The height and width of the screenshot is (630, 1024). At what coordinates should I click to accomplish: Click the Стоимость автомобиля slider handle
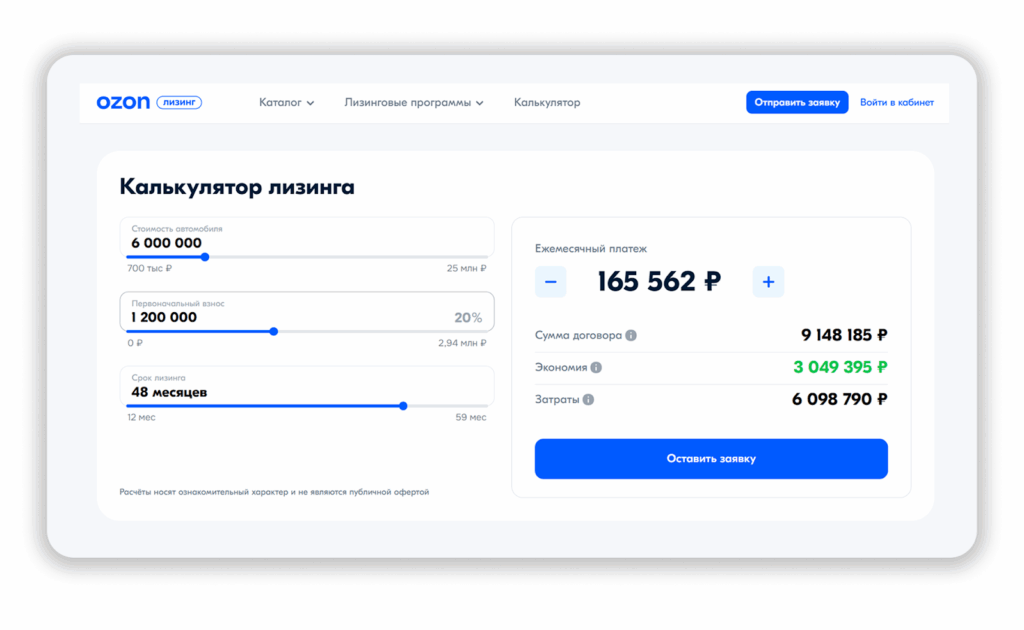coord(205,257)
